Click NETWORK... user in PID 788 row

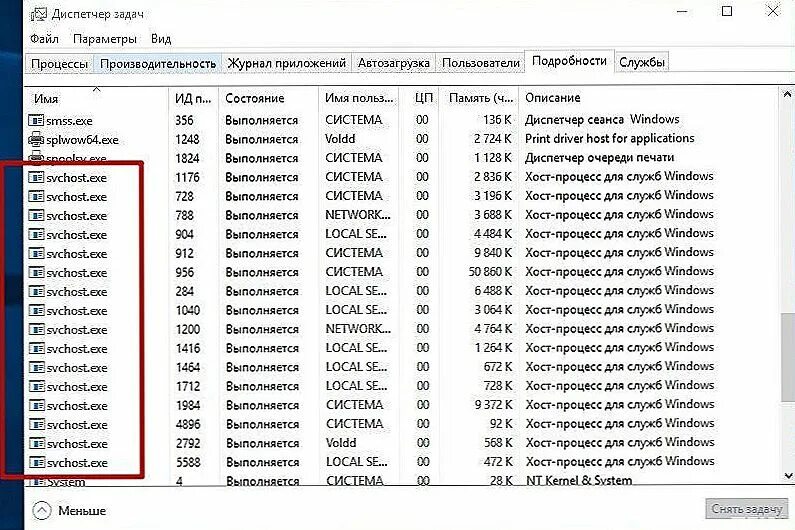(x=358, y=215)
